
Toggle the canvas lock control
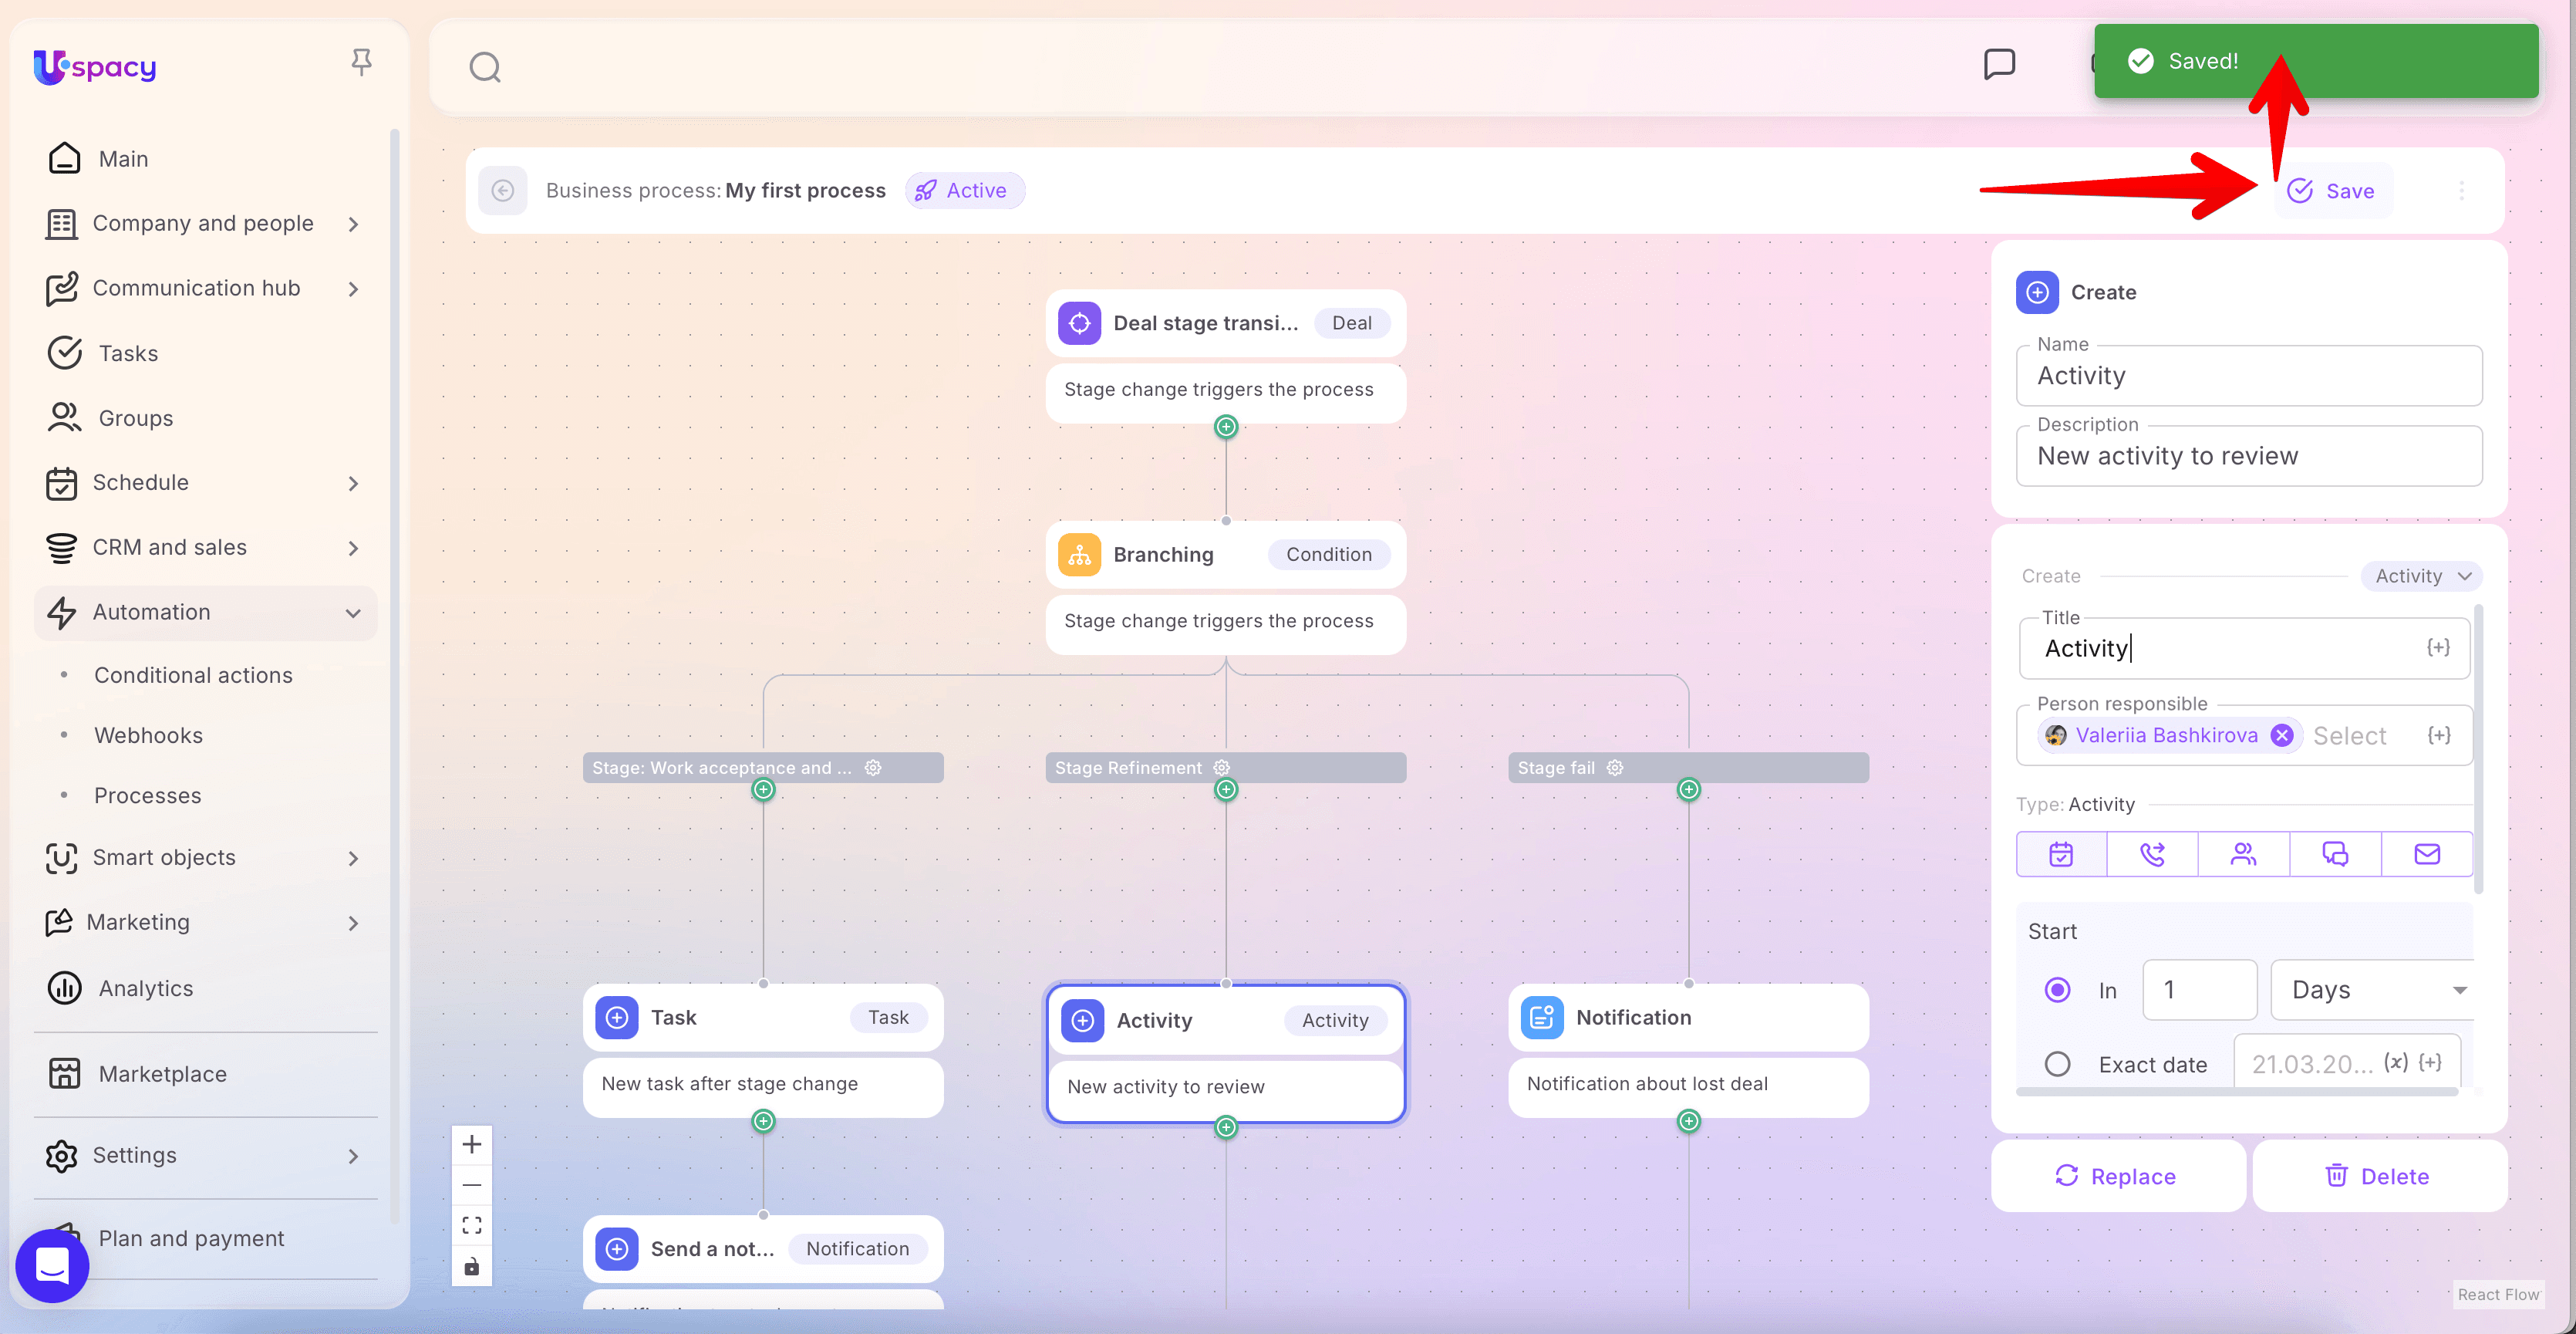[x=472, y=1266]
